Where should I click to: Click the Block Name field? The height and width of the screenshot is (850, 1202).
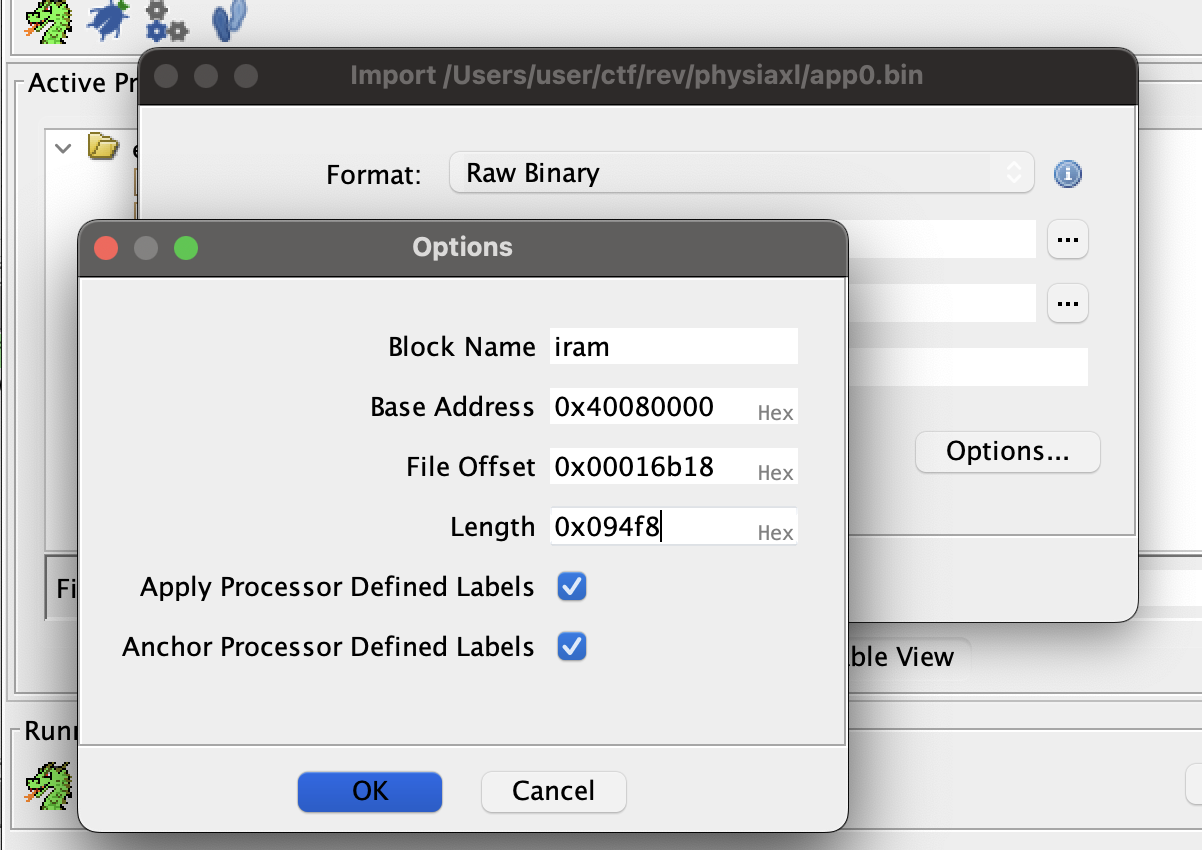tap(672, 347)
